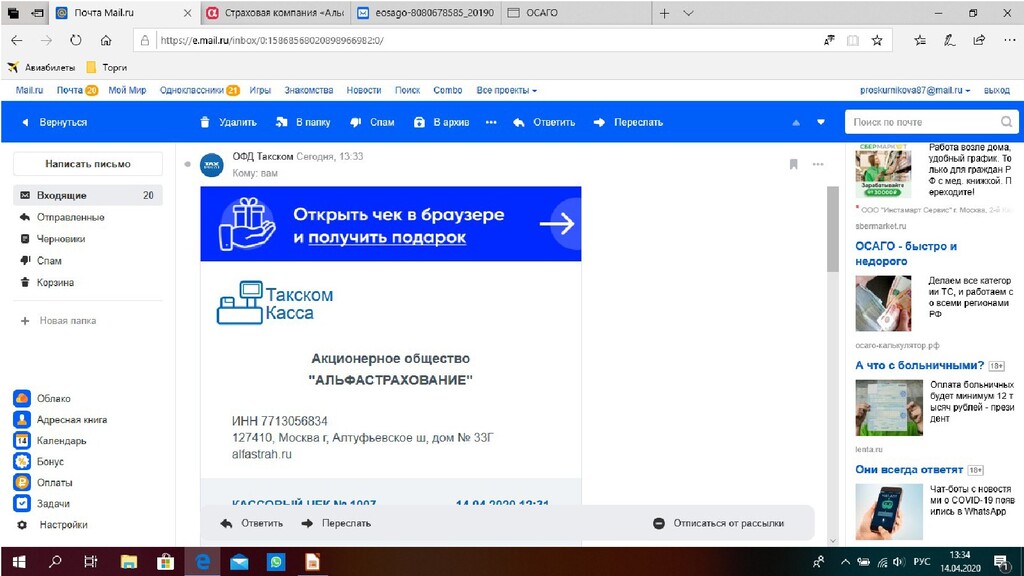Open the Входящие folder
The image size is (1024, 576).
click(88, 195)
